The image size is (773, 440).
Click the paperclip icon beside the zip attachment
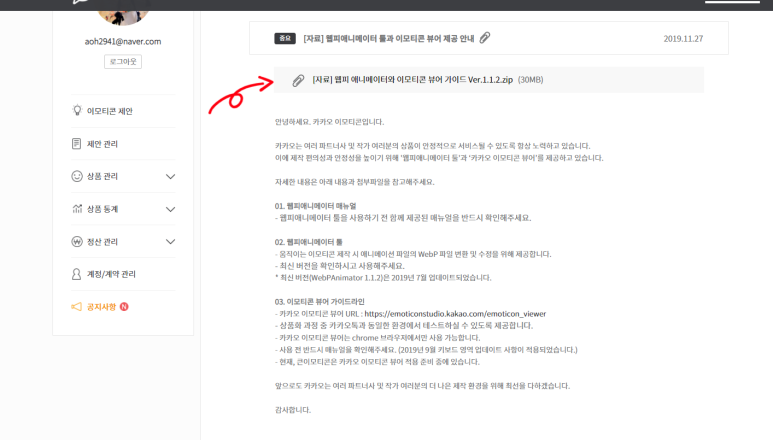(x=298, y=80)
